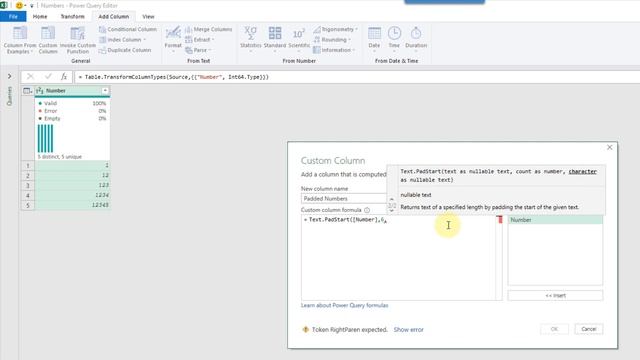The height and width of the screenshot is (360, 640).
Task: Click Column From Examples icon
Action: click(x=20, y=33)
